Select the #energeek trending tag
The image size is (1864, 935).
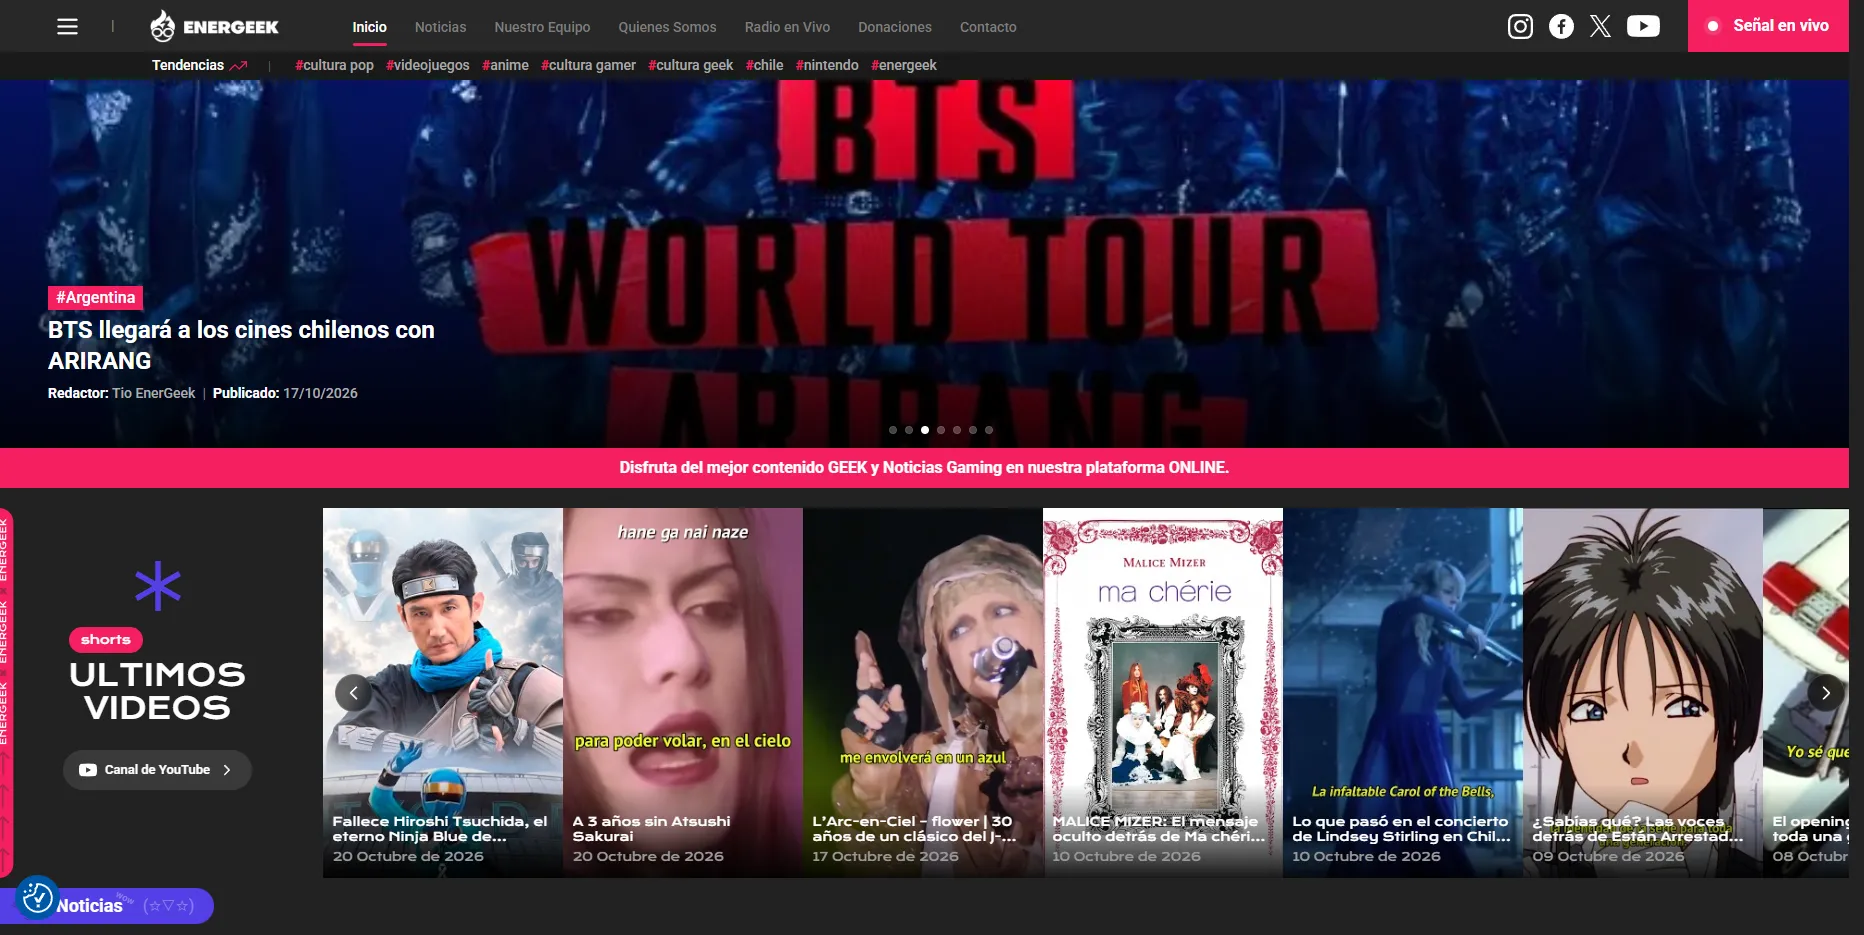coord(904,65)
